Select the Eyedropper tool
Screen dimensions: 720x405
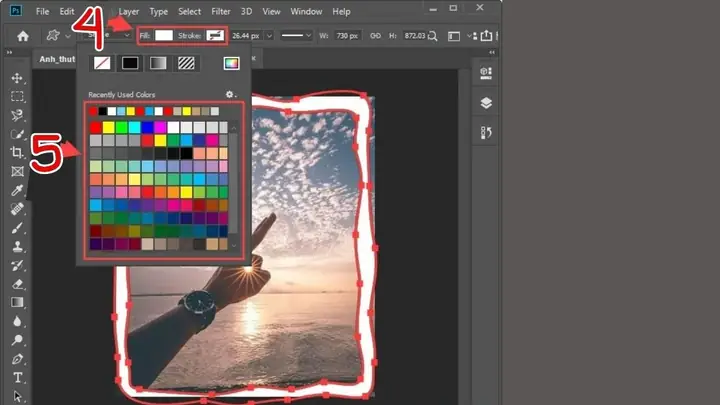(17, 190)
